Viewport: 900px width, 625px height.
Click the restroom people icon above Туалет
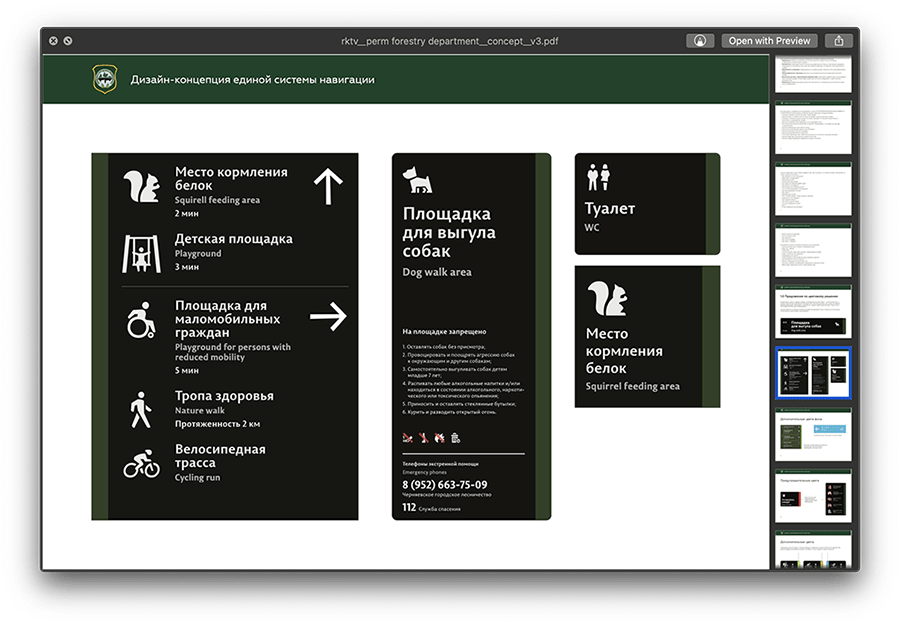click(x=598, y=177)
